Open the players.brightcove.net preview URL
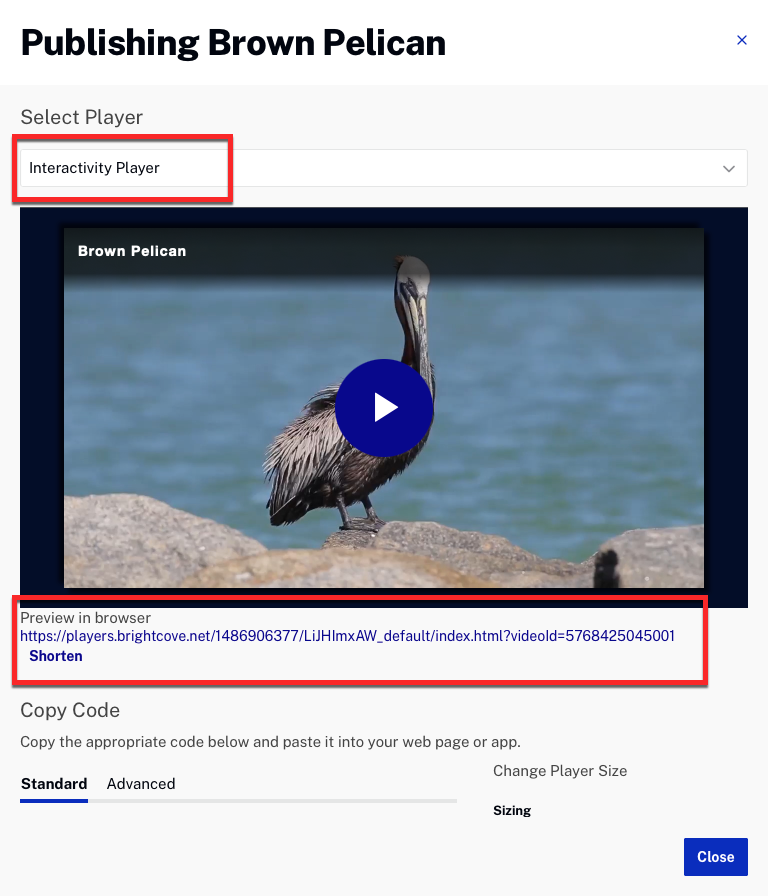The width and height of the screenshot is (768, 896). [x=347, y=636]
